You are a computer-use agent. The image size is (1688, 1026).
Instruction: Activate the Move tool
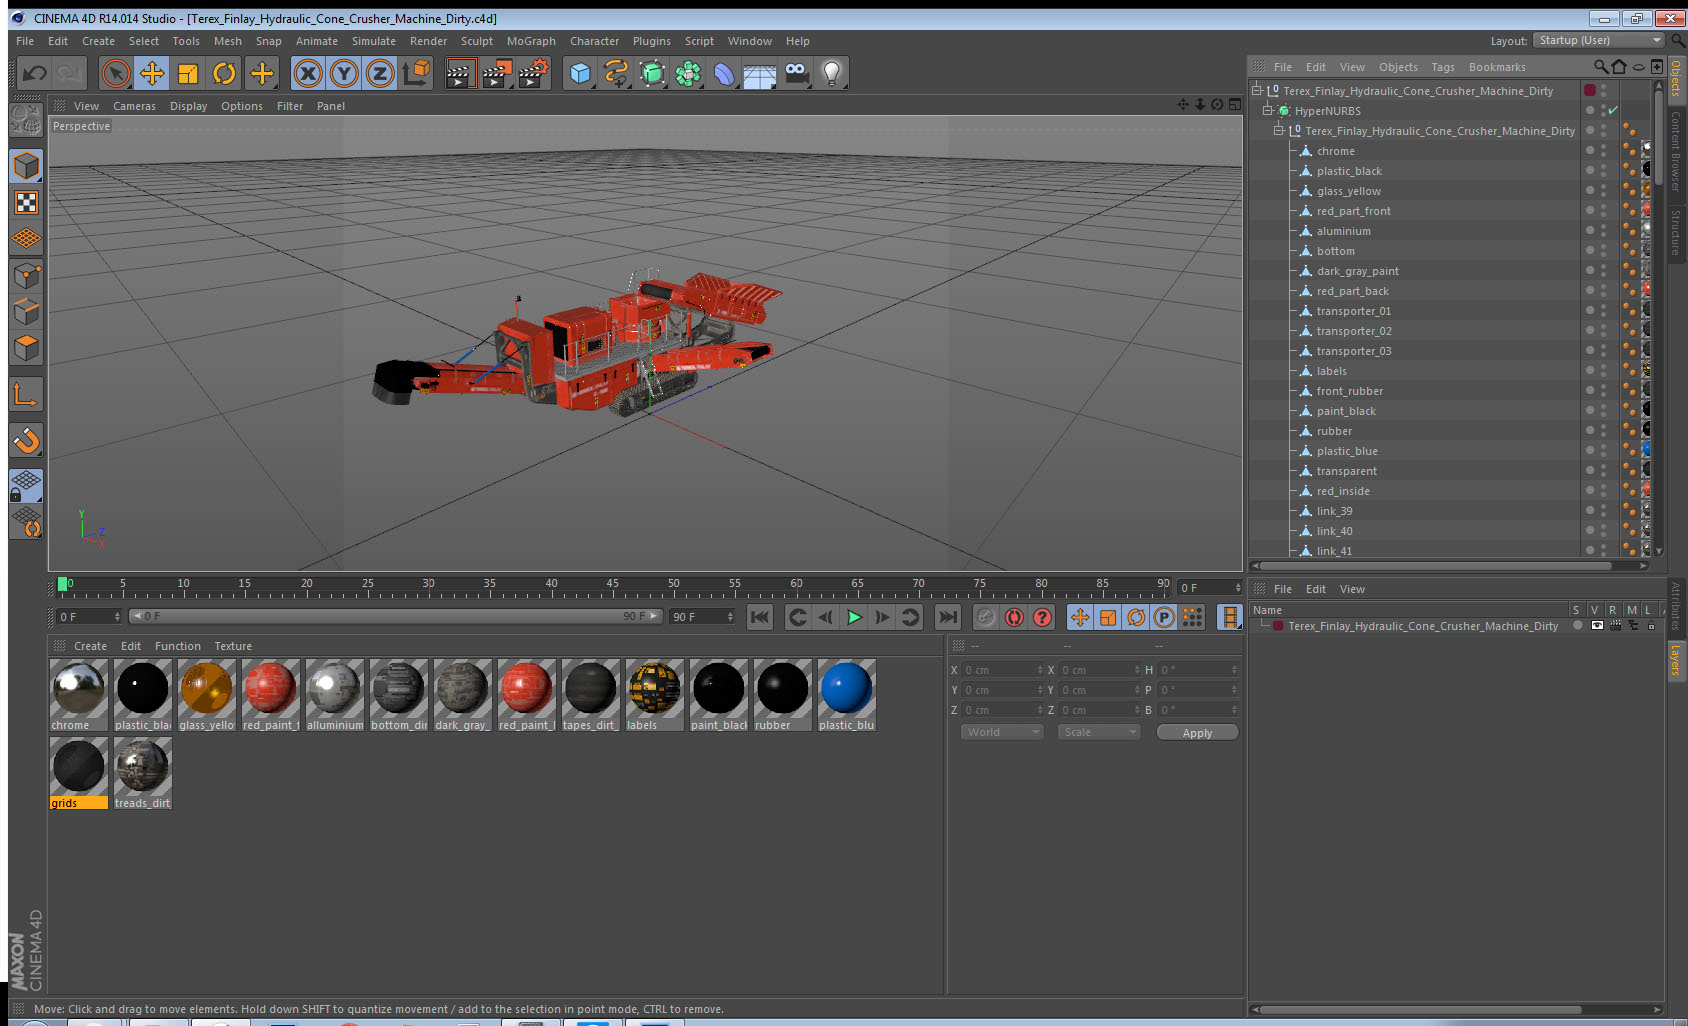152,73
